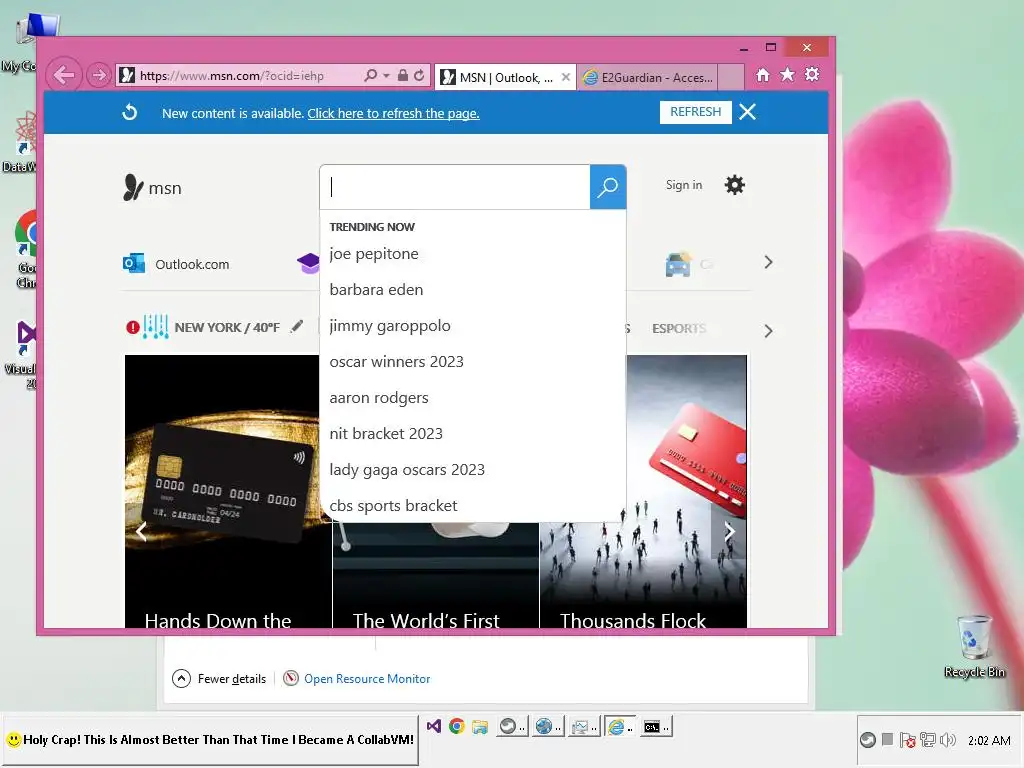The height and width of the screenshot is (768, 1024).
Task: Click the volume speaker tray icon
Action: [948, 740]
